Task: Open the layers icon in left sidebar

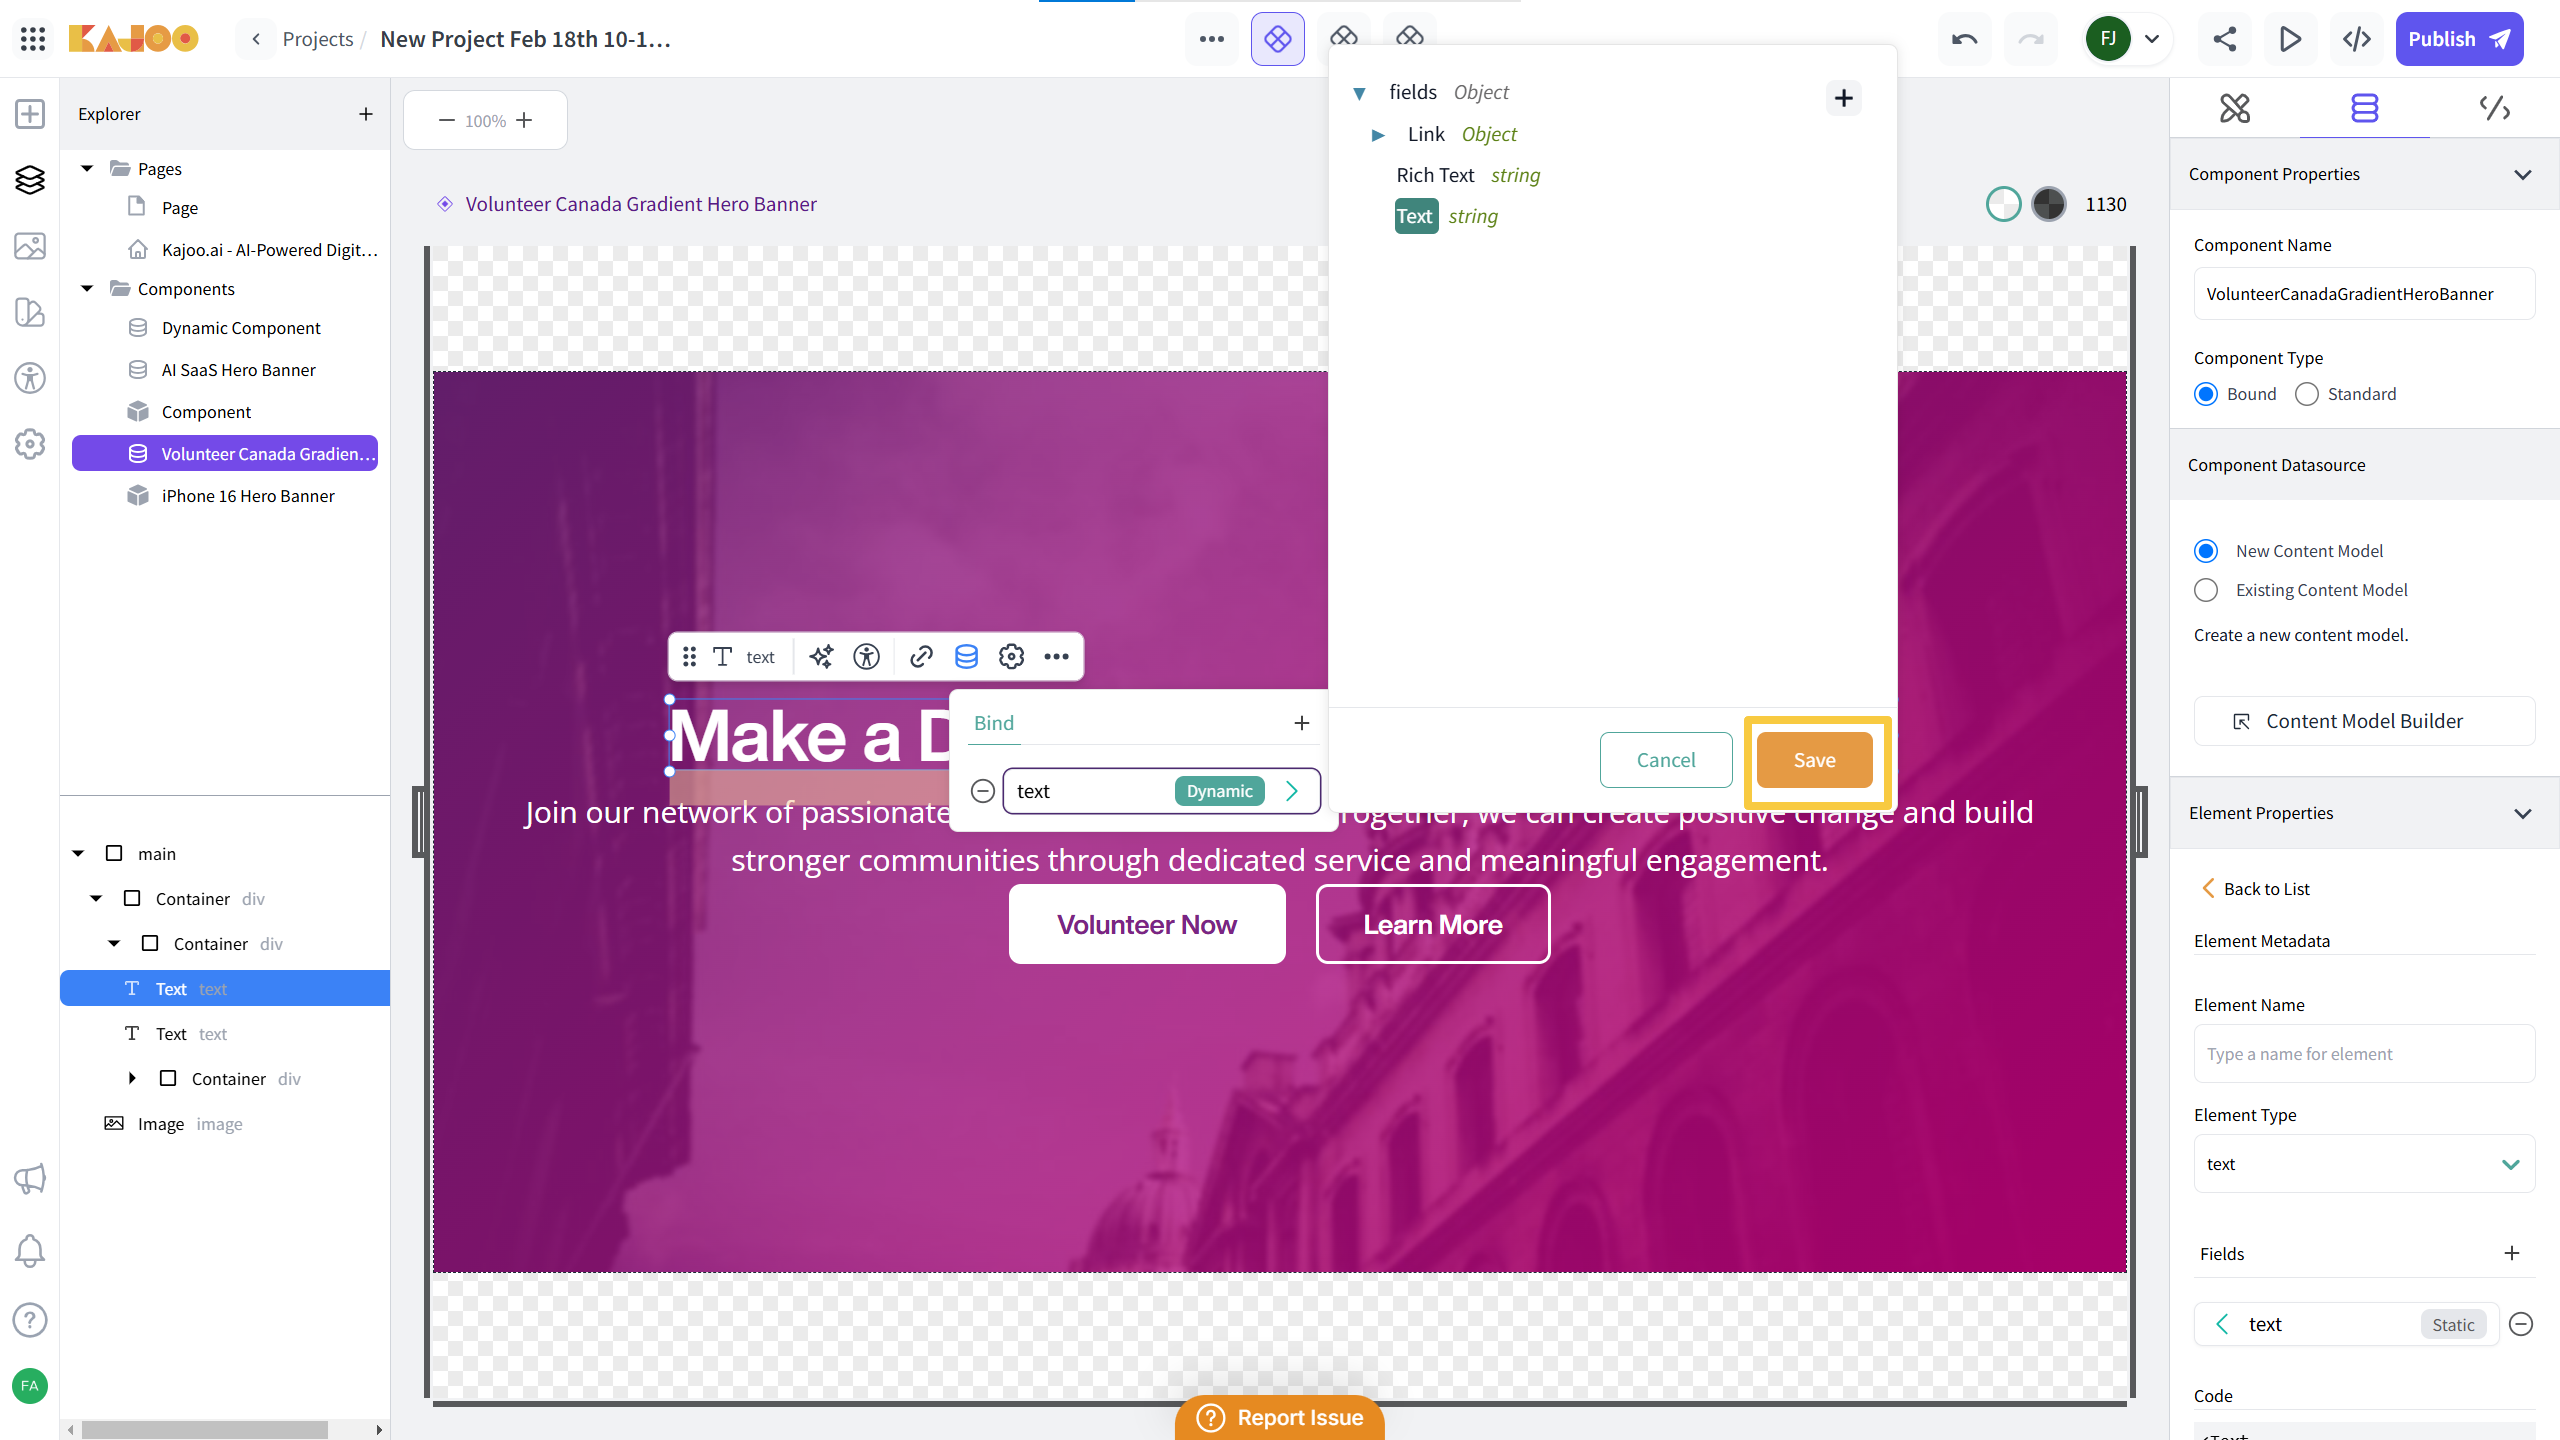Action: 30,180
